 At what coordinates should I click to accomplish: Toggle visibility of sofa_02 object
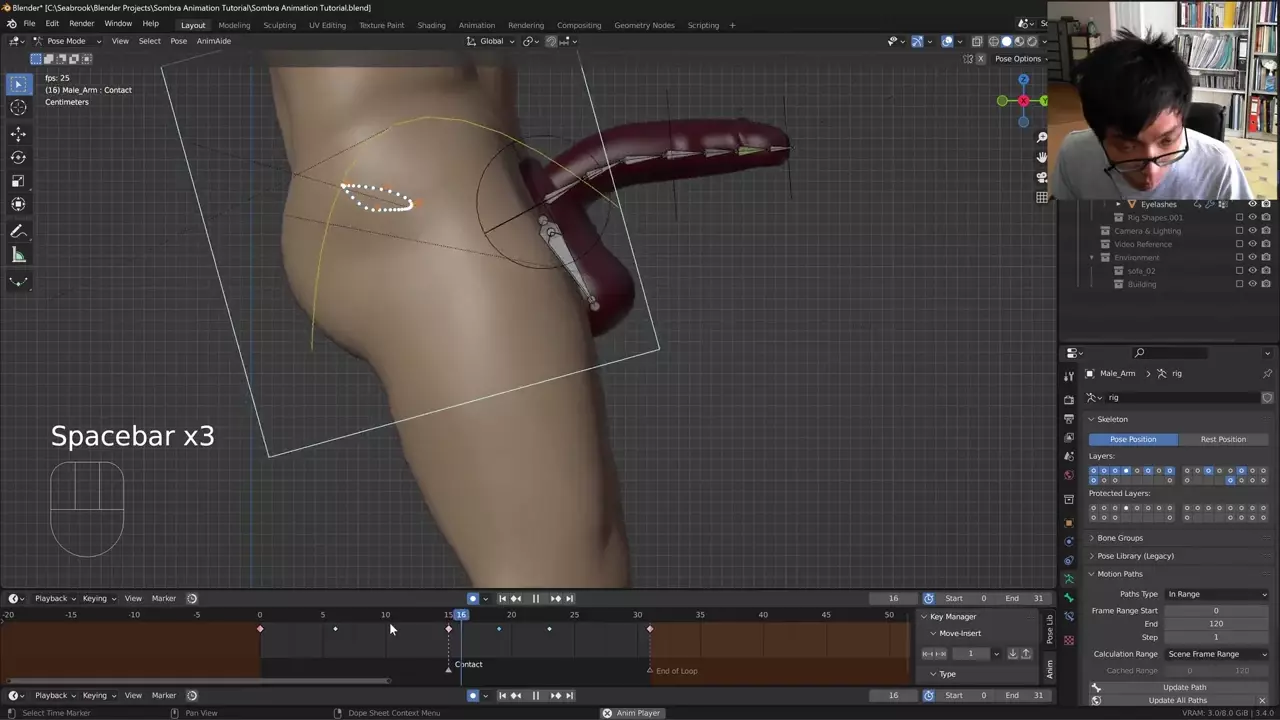1252,271
